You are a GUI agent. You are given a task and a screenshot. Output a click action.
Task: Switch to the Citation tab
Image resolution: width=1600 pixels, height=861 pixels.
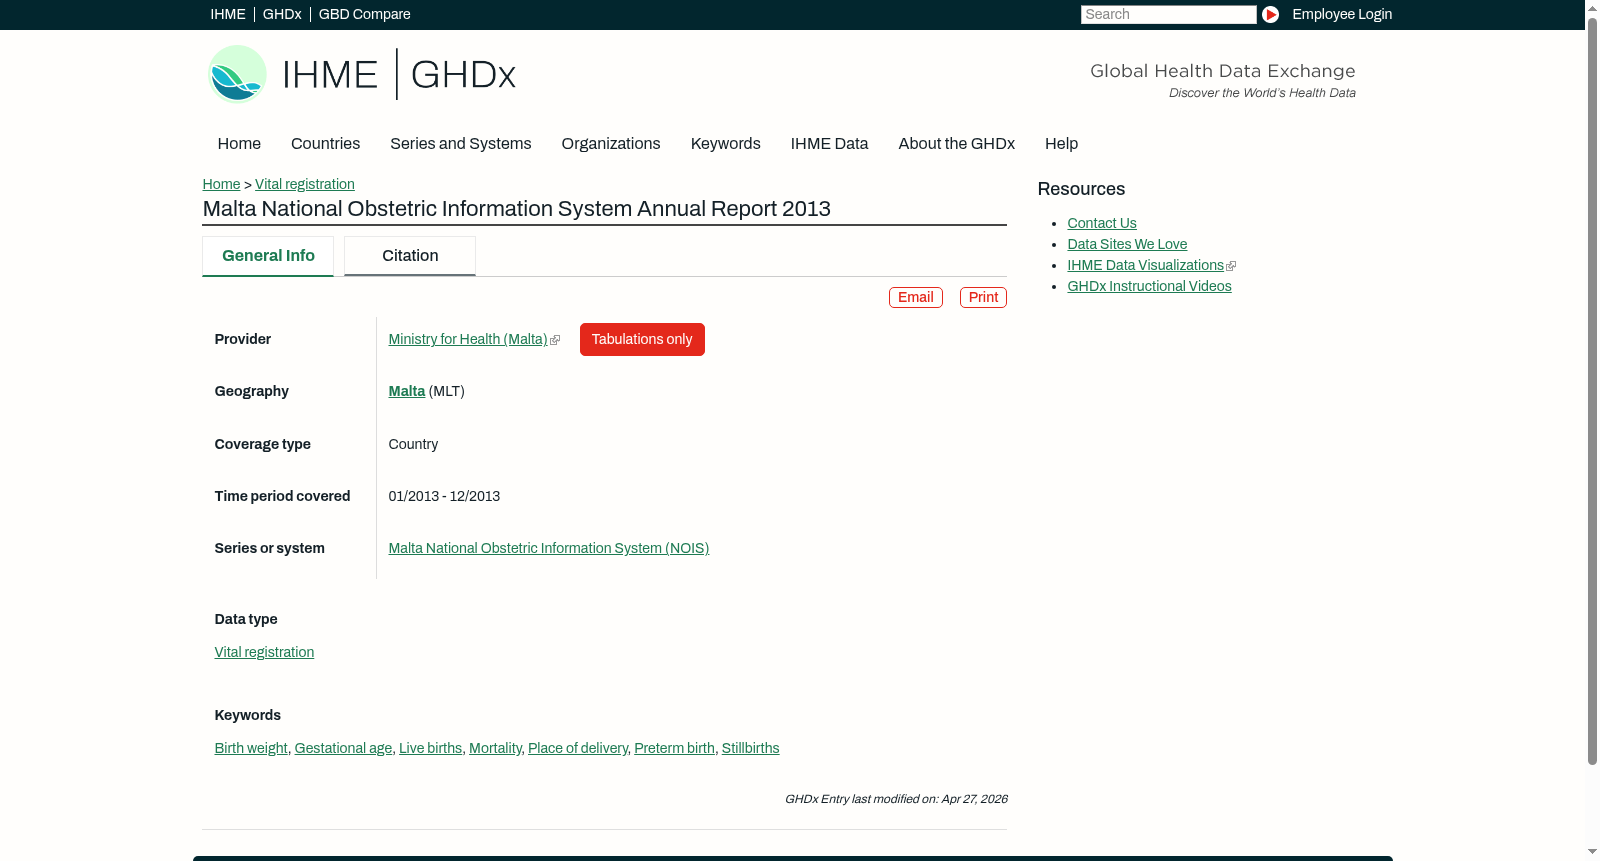coord(410,256)
